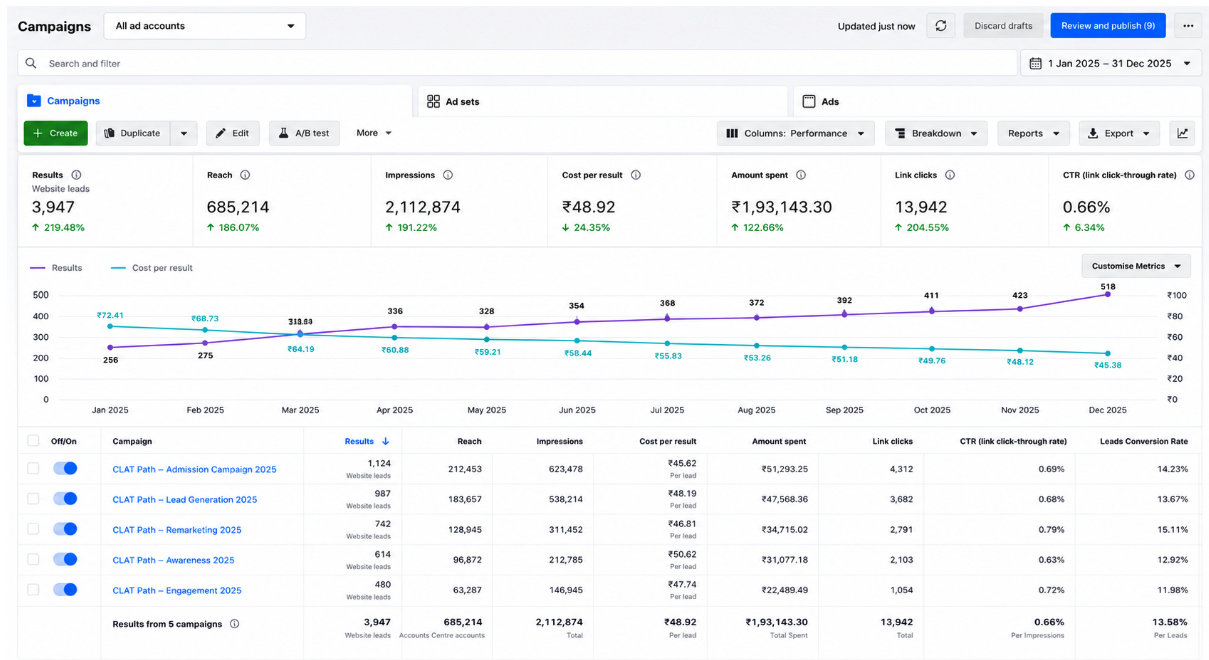Viewport: 1209px width, 660px height.
Task: Click the Reach column header
Action: pos(469,441)
